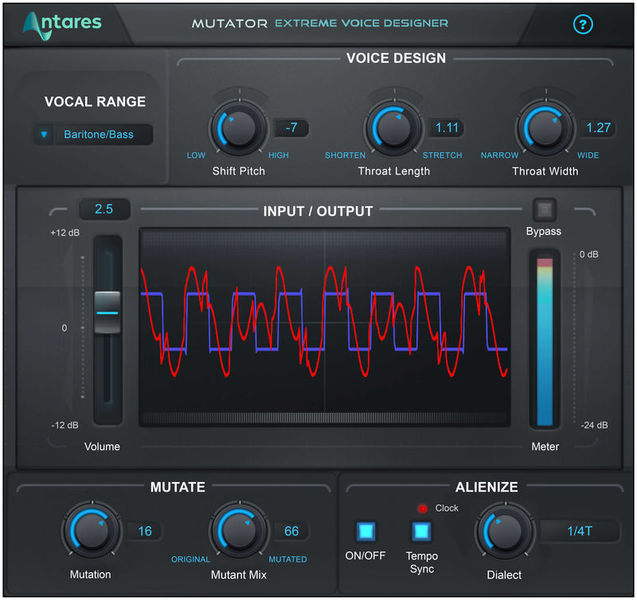
Task: Edit the Throat Width value 1.27
Action: [x=598, y=128]
